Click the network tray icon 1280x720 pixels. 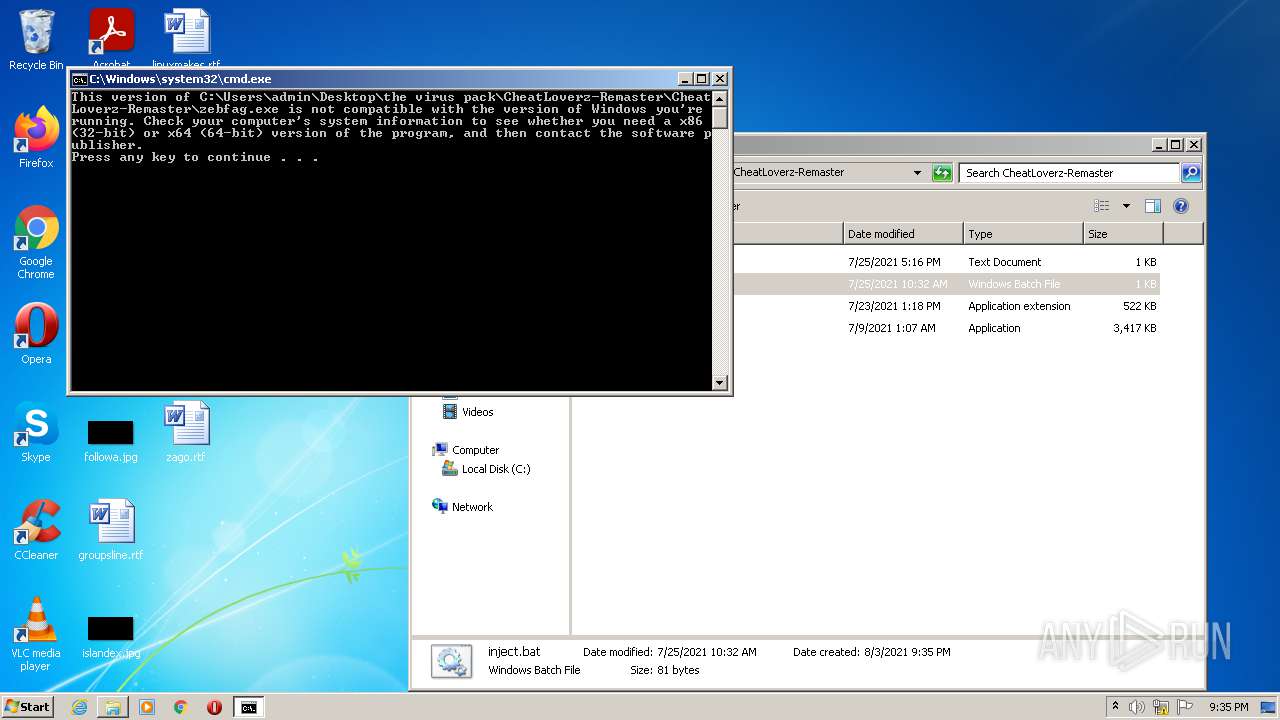[1161, 707]
